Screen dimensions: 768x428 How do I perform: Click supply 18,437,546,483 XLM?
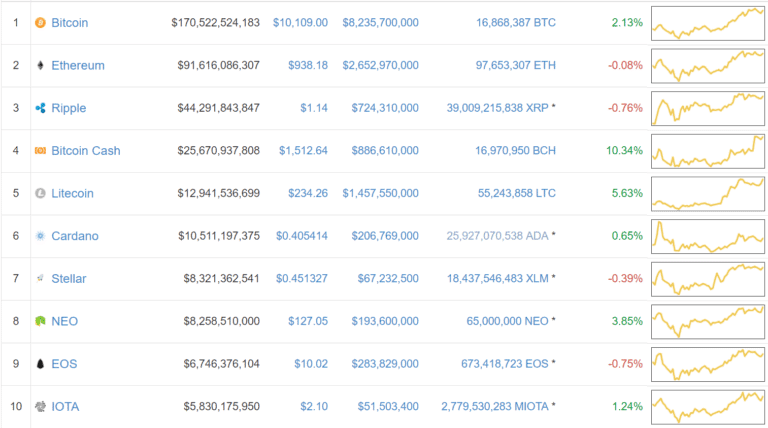click(498, 279)
